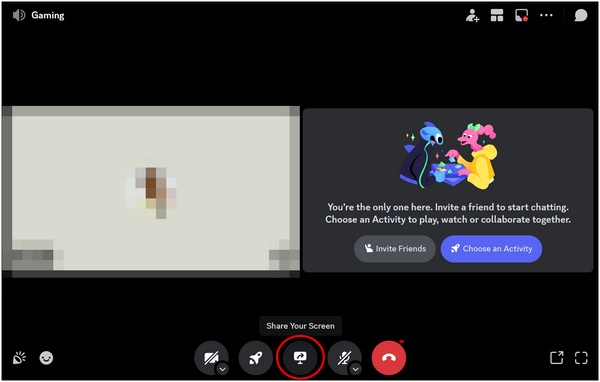
Task: Open the emoji reaction picker
Action: 46,358
